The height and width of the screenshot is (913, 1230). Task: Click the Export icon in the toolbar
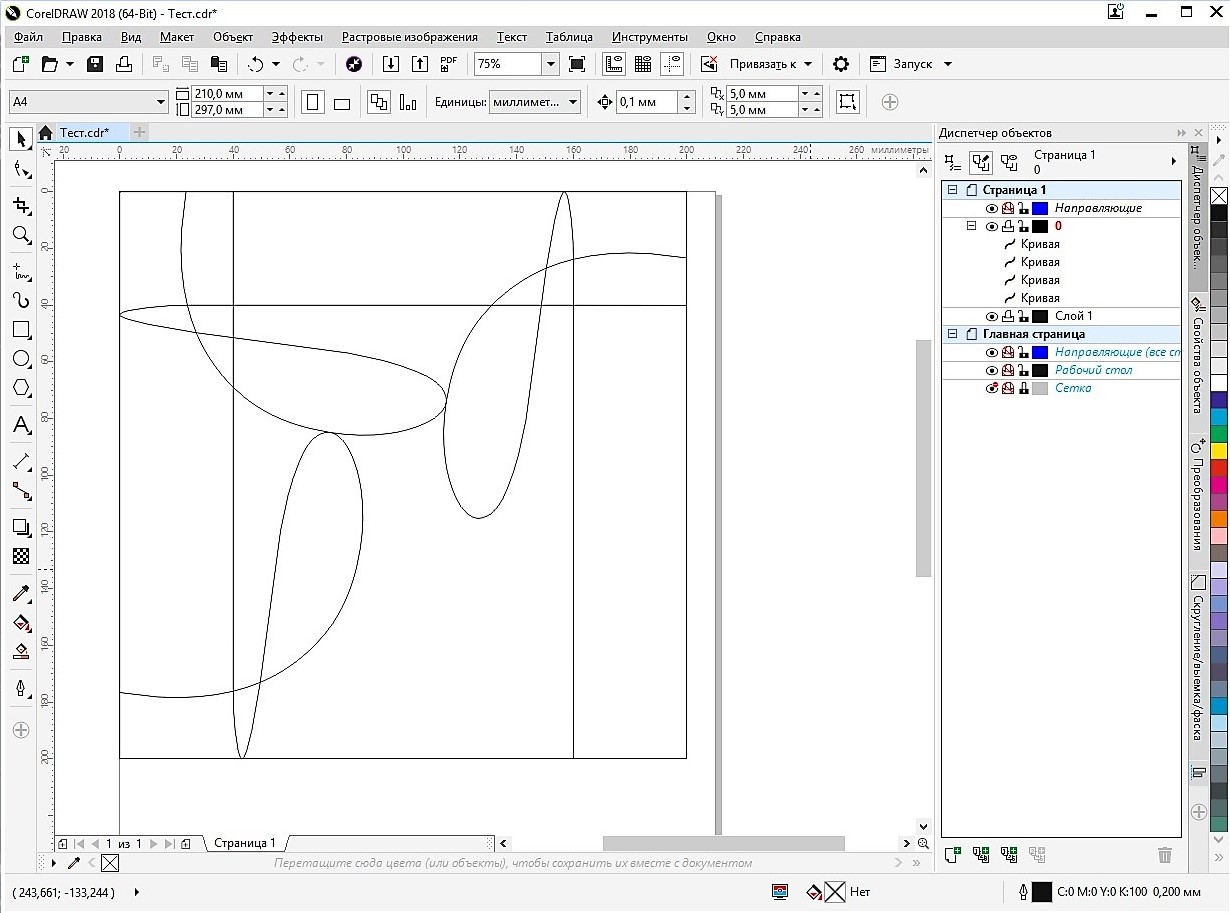coord(420,64)
